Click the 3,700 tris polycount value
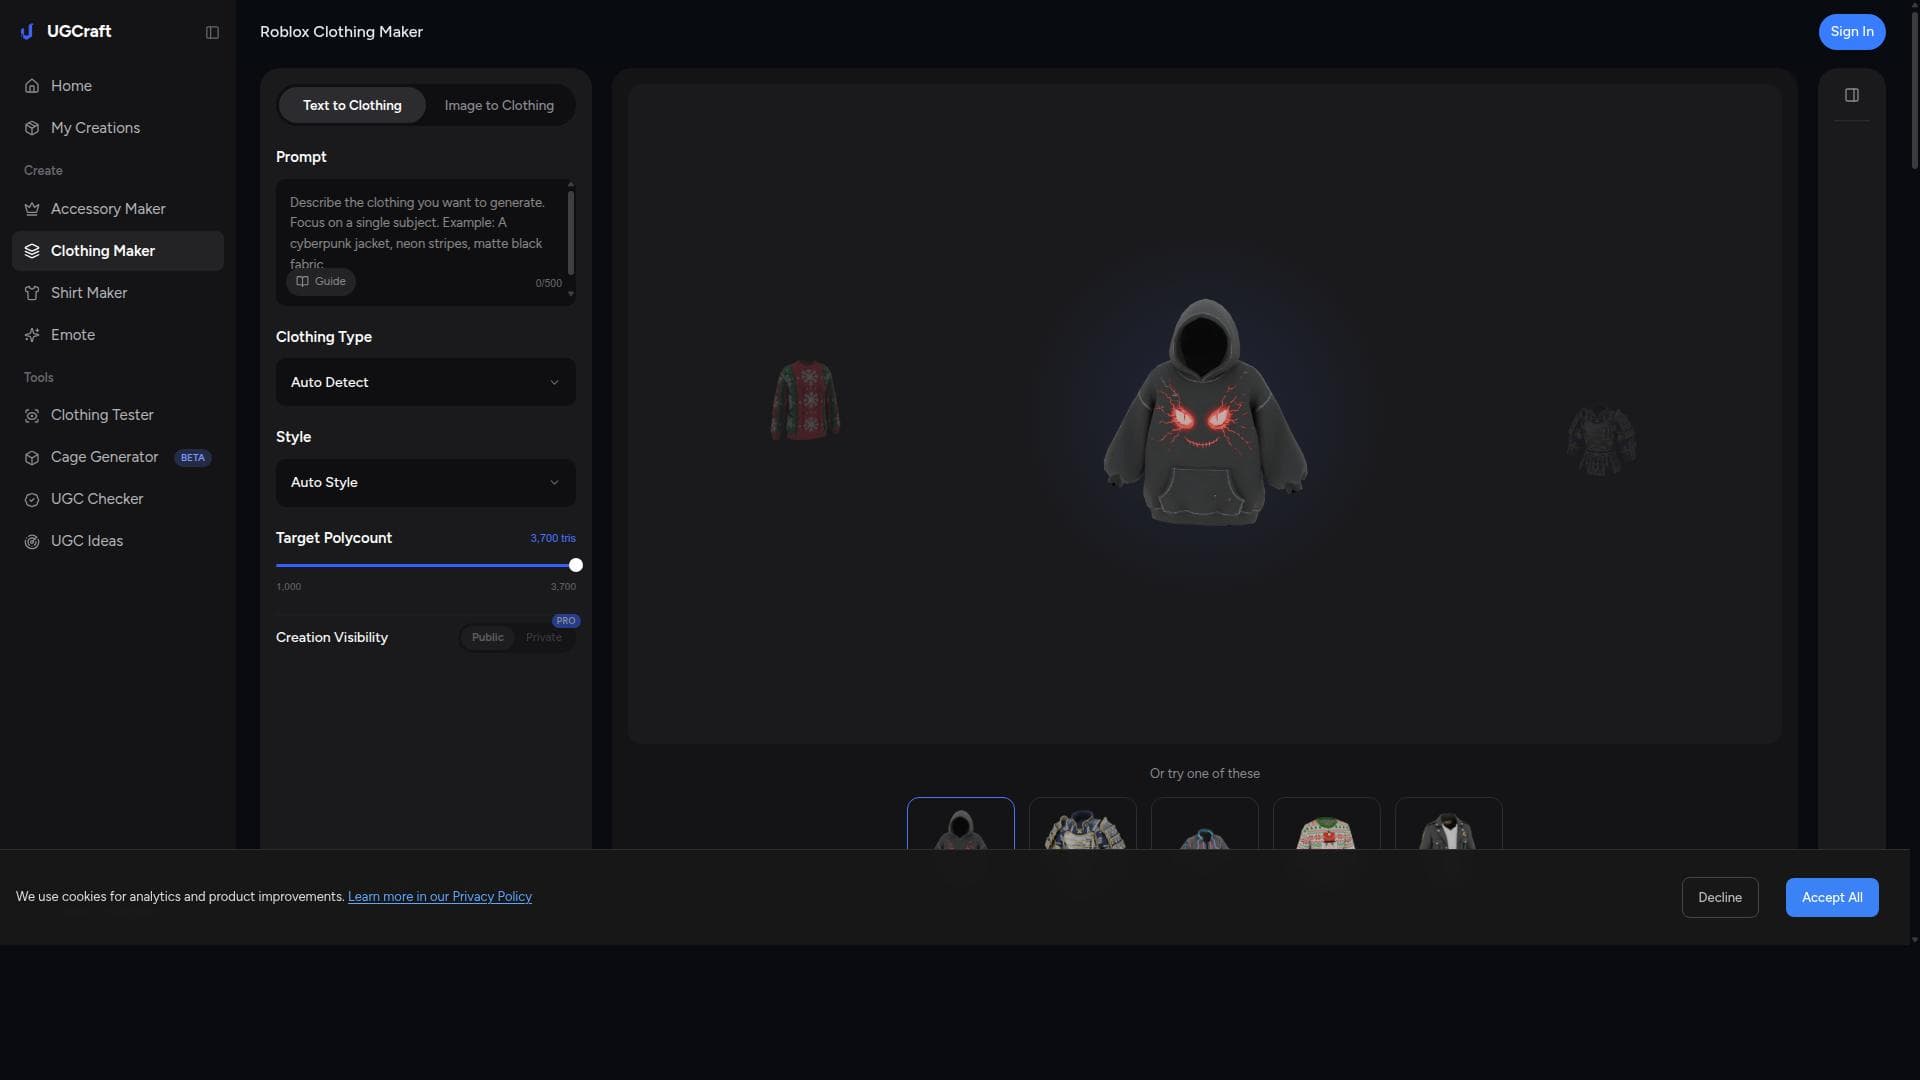The height and width of the screenshot is (1080, 1920). tap(553, 538)
